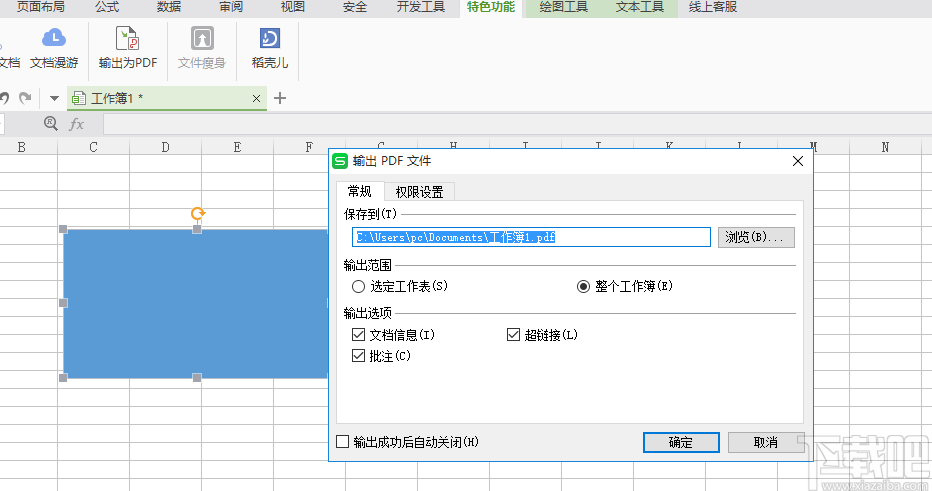Select the 工作簿1 document tab
Screen dimensions: 932x491
click(167, 98)
